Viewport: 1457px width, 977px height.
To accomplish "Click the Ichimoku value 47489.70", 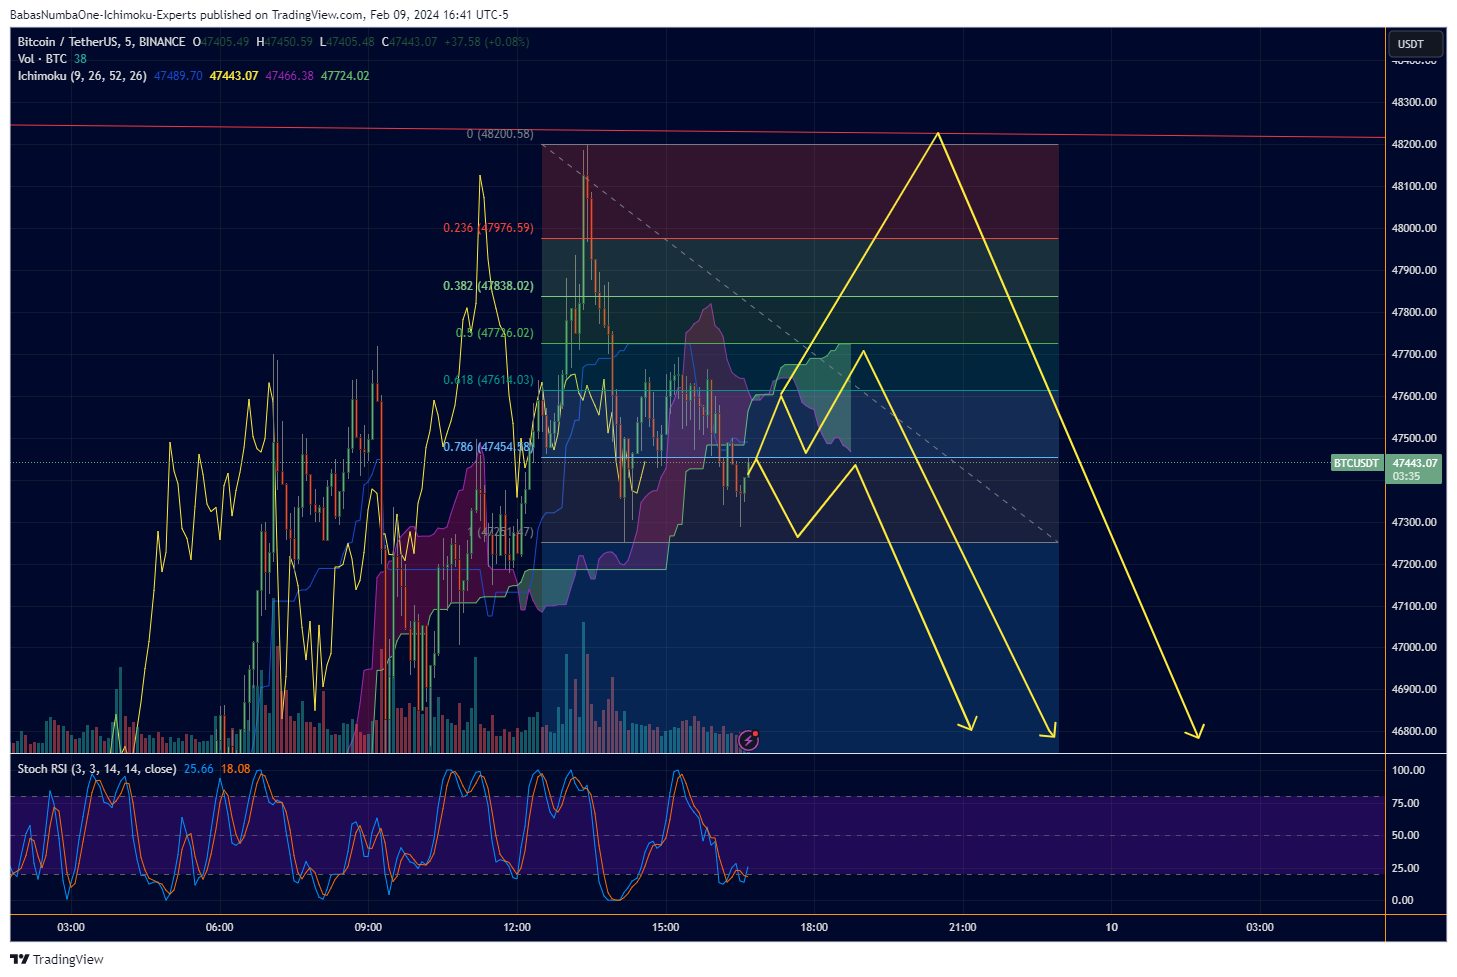I will coord(178,76).
